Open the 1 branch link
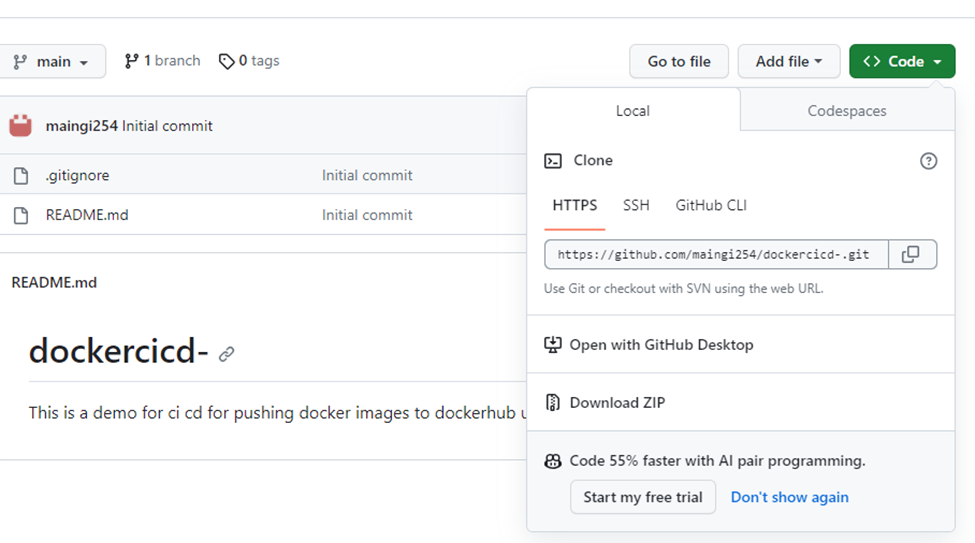This screenshot has width=975, height=543. pyautogui.click(x=162, y=61)
